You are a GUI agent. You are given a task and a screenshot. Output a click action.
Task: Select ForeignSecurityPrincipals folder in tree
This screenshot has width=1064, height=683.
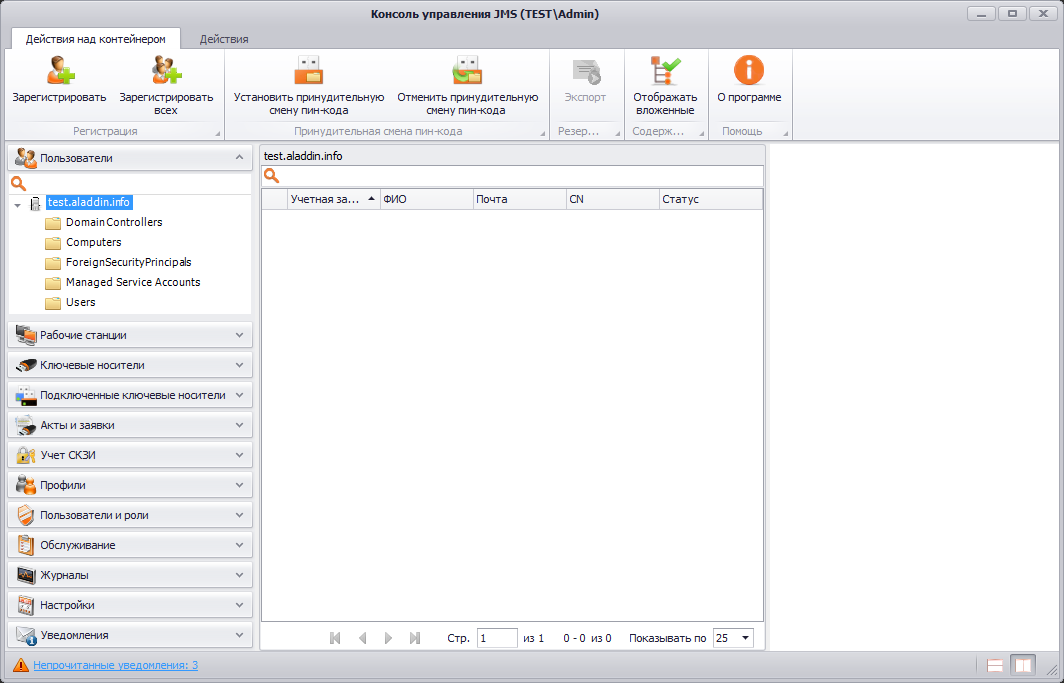point(129,262)
